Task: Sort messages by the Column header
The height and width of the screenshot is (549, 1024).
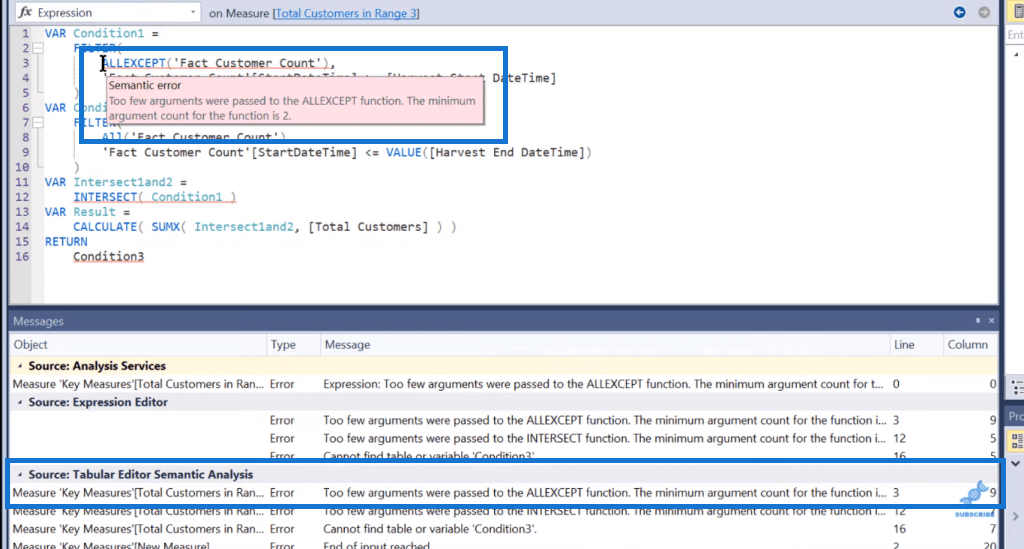Action: click(x=970, y=345)
